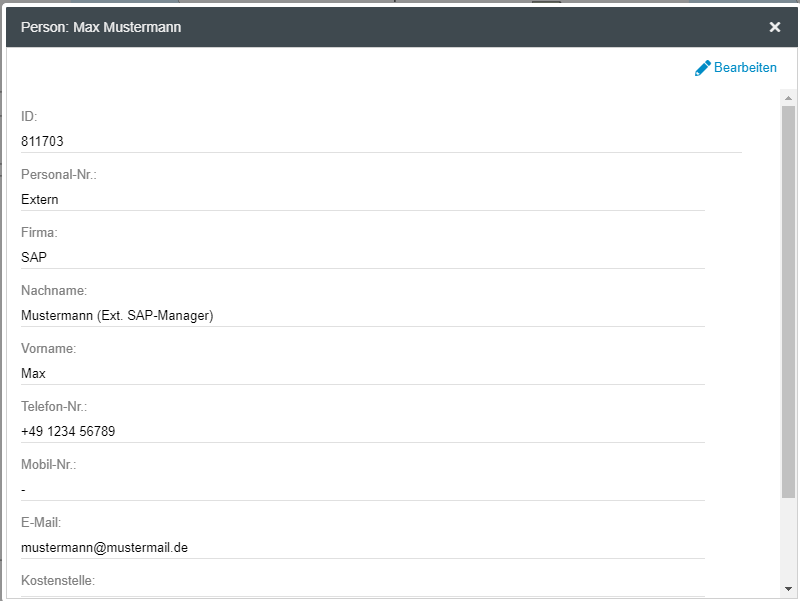Click the Firma value SAP
800x601 pixels.
tap(34, 258)
